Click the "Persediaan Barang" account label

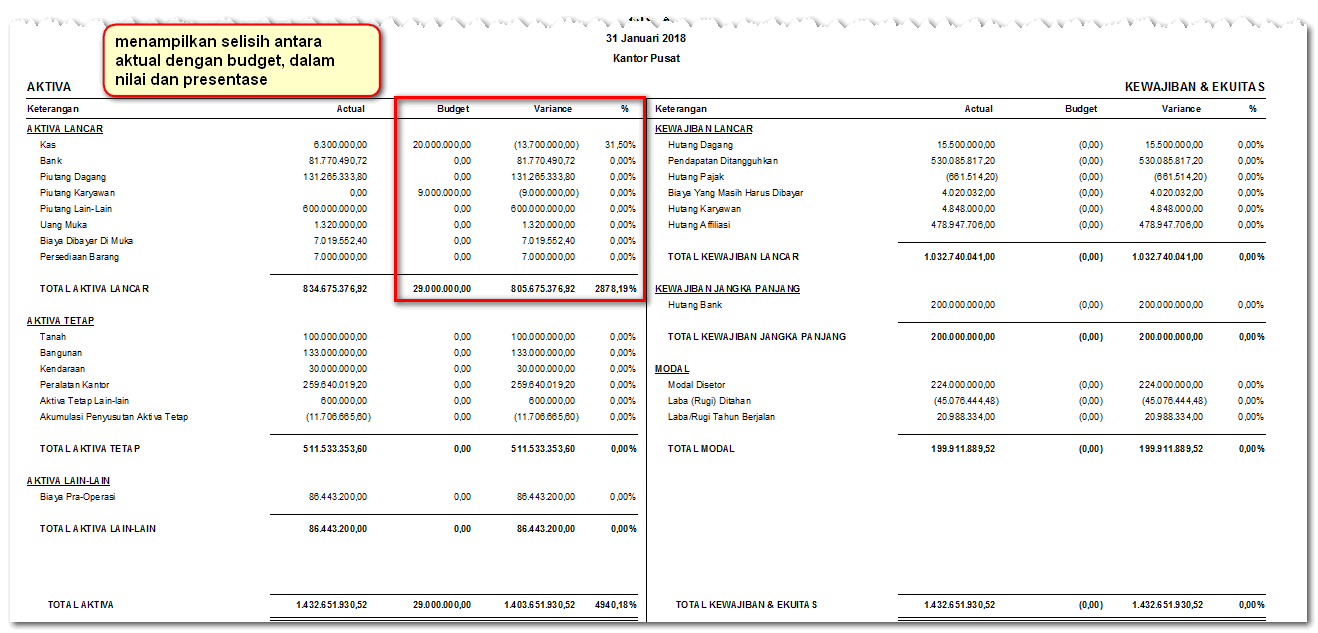coord(79,257)
